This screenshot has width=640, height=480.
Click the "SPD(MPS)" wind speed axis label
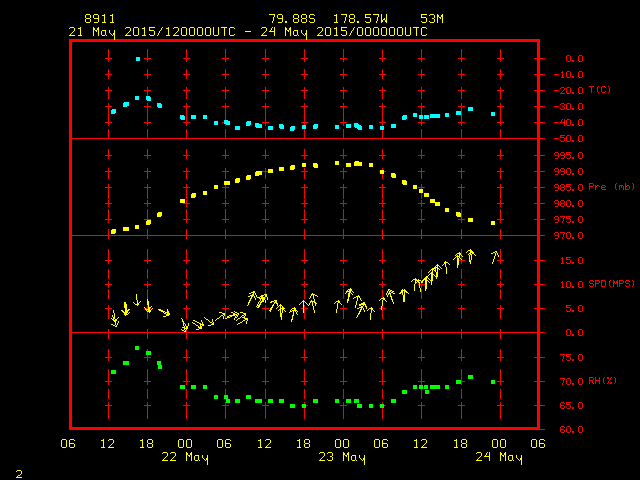tap(611, 283)
